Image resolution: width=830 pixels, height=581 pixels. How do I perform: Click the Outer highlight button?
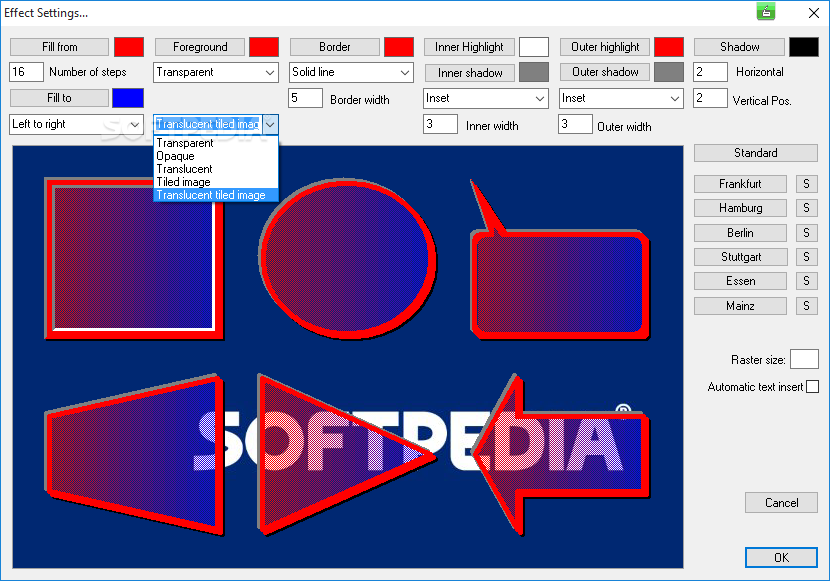(x=605, y=47)
